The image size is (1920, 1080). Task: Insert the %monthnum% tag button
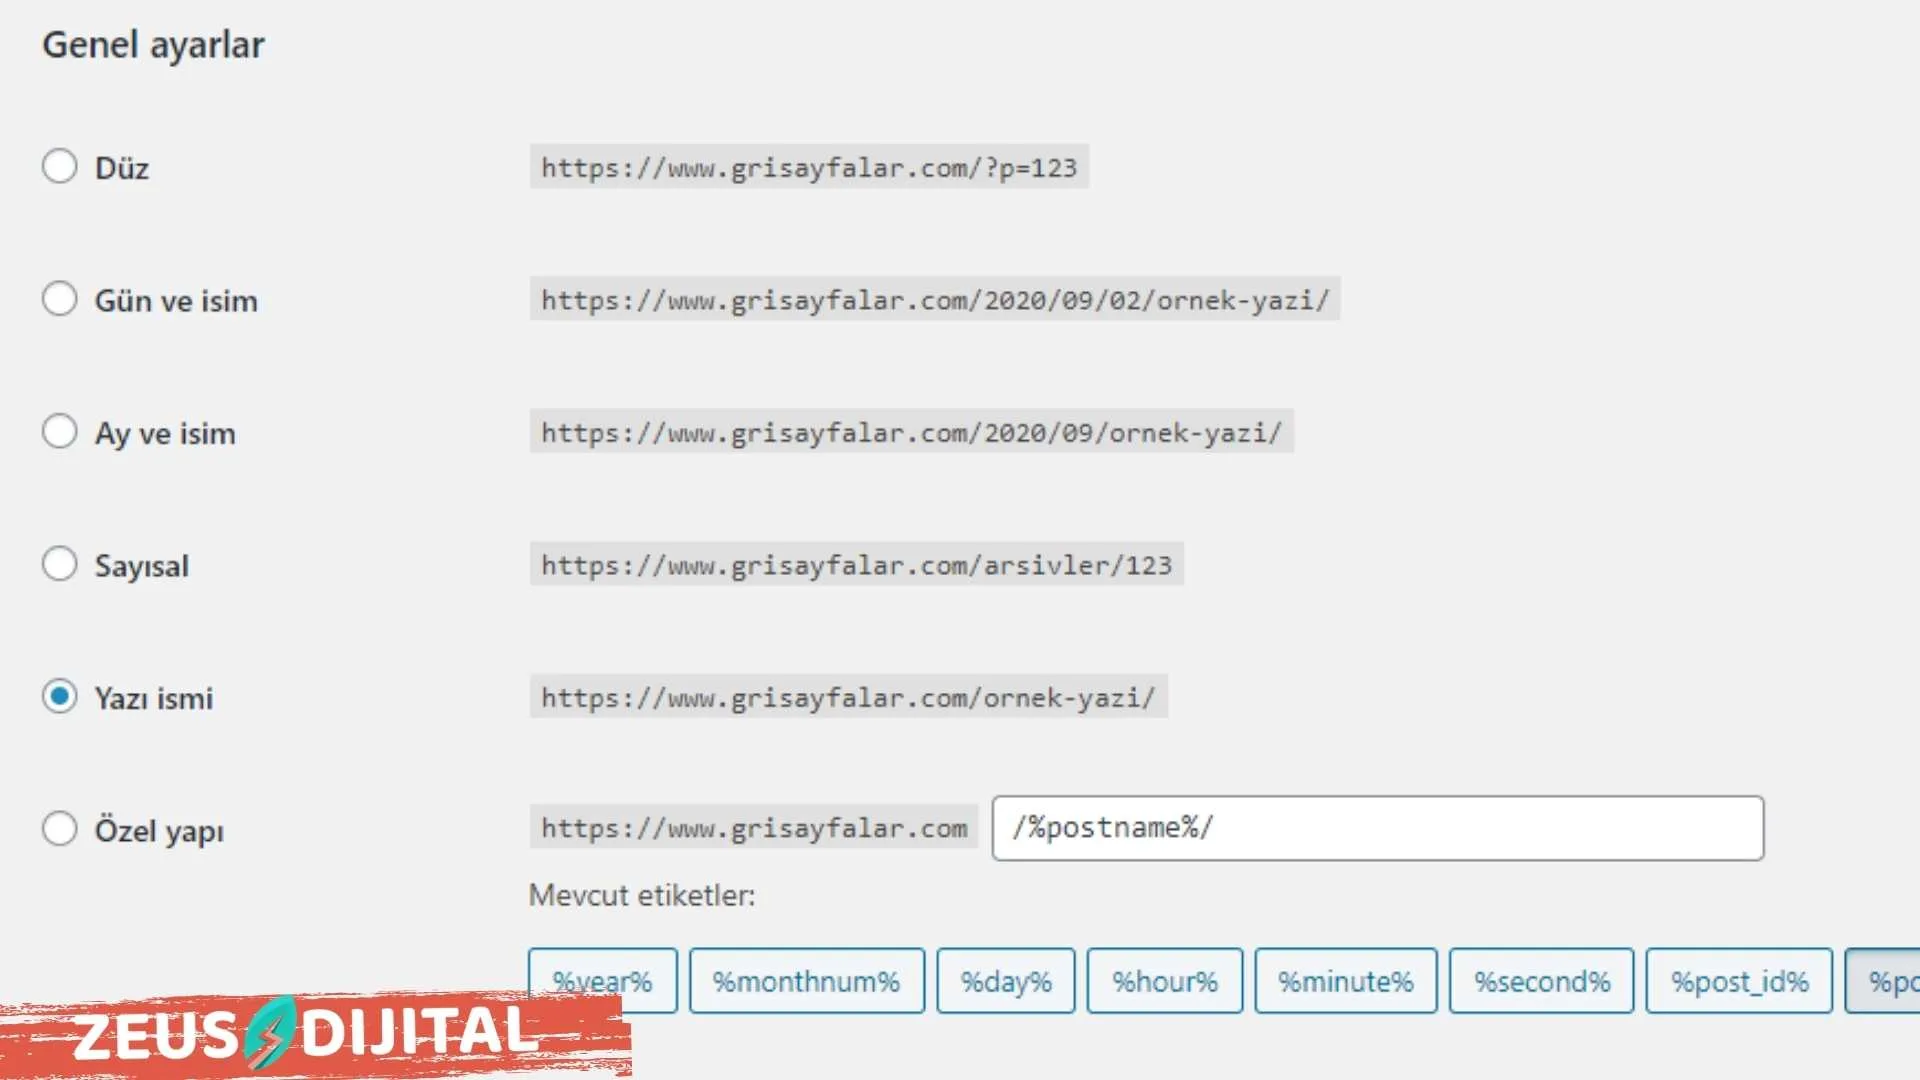point(807,981)
